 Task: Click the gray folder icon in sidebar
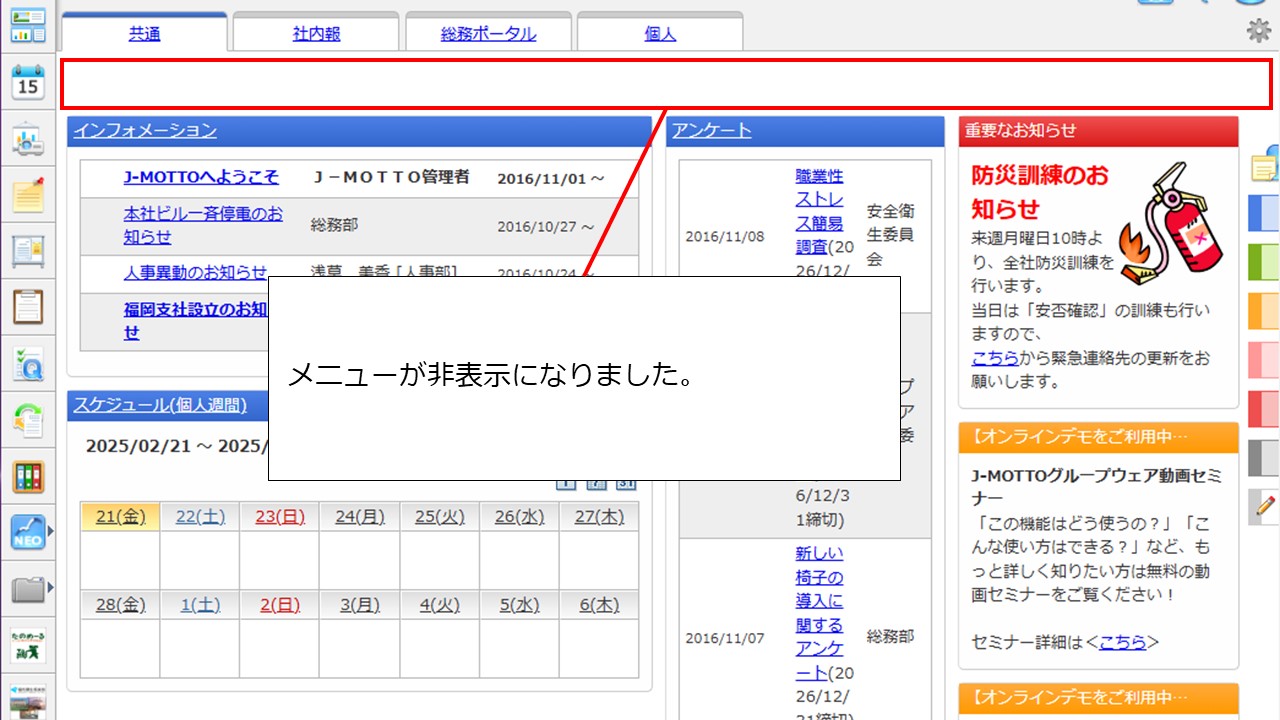pos(27,589)
